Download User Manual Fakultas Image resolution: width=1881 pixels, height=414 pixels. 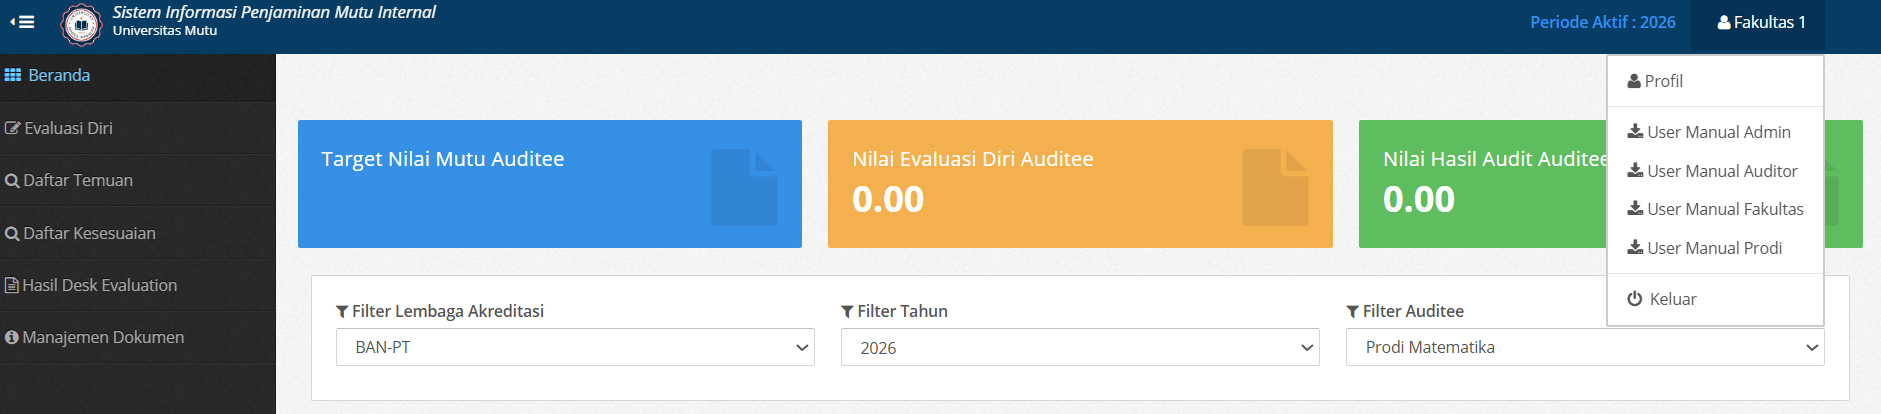point(1715,209)
